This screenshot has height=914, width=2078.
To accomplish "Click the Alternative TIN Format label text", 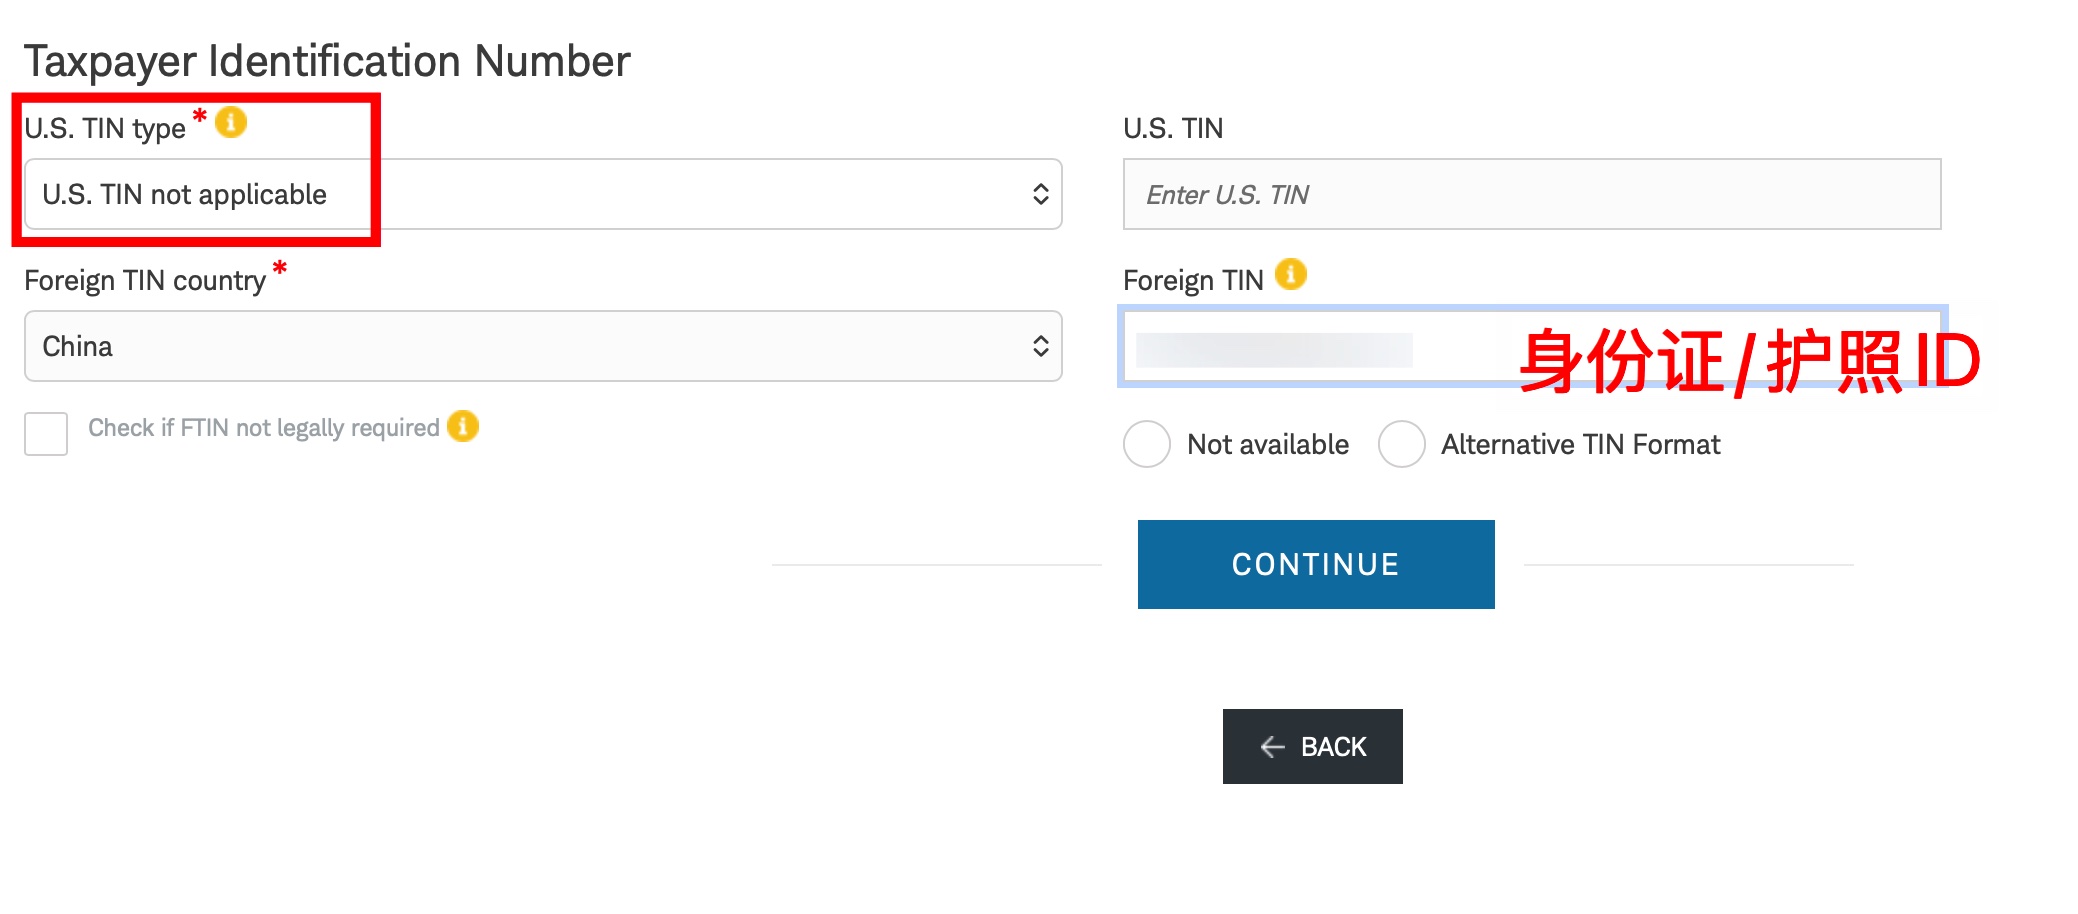I will [x=1581, y=444].
